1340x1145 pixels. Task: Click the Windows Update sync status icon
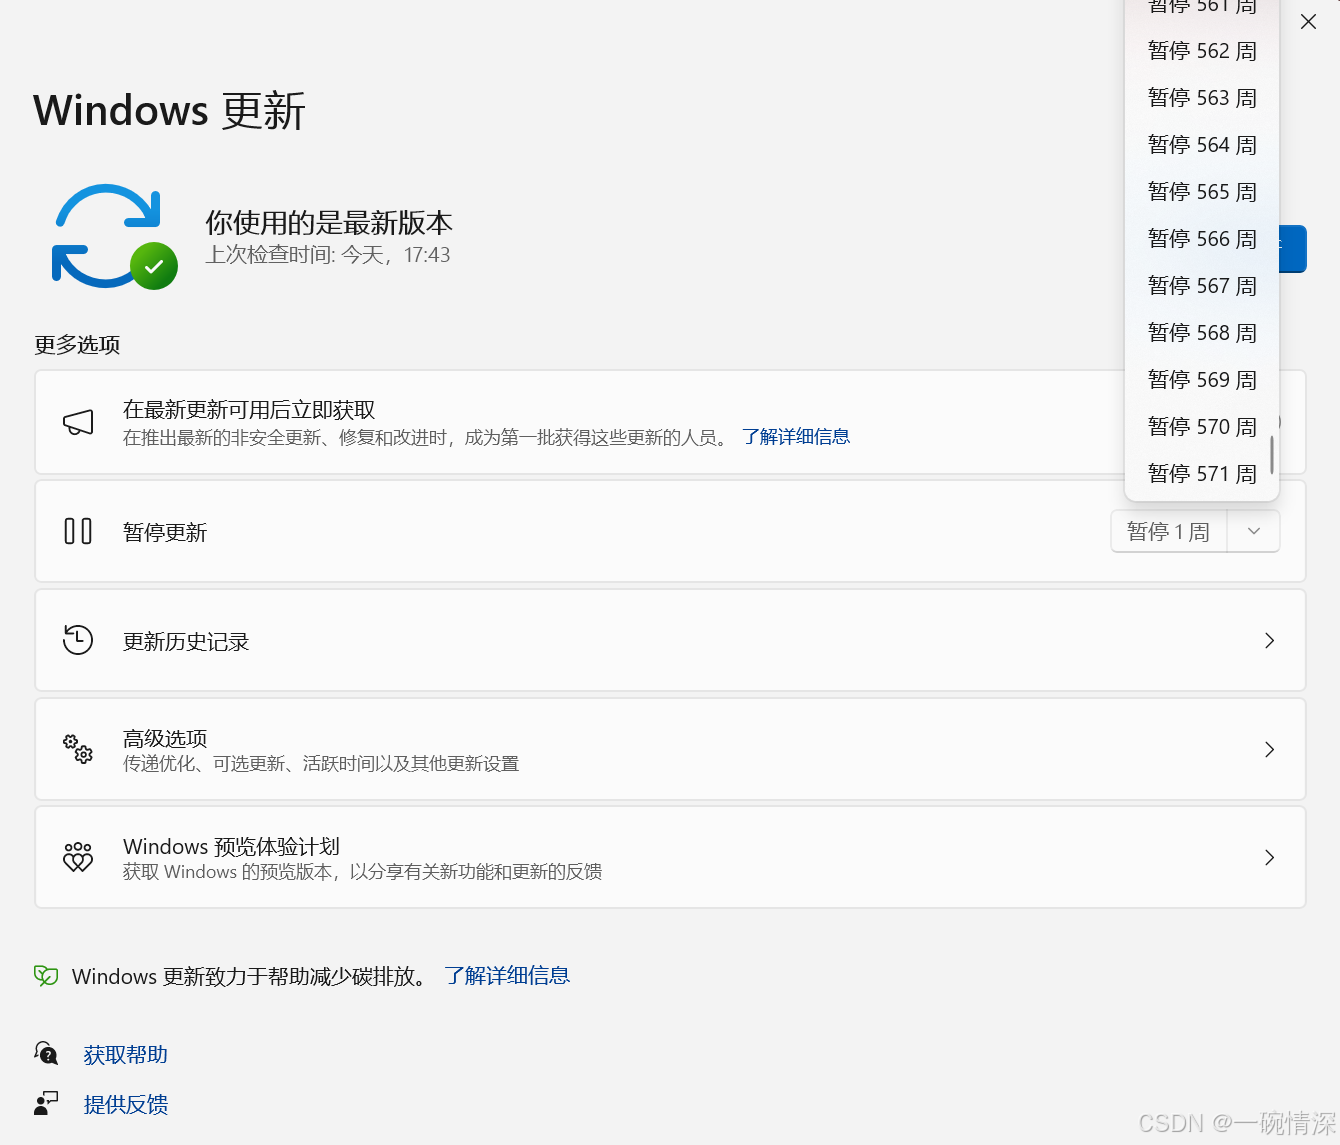coord(114,237)
